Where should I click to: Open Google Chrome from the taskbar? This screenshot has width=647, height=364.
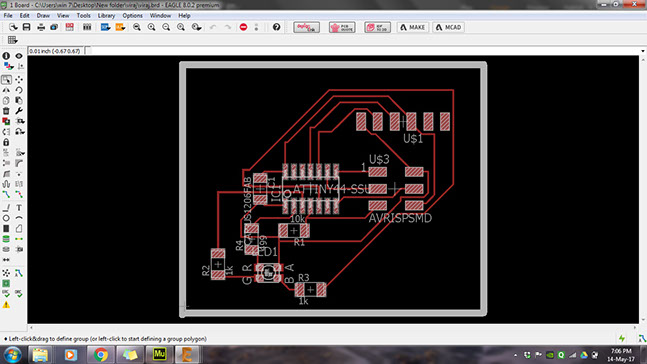pyautogui.click(x=100, y=355)
